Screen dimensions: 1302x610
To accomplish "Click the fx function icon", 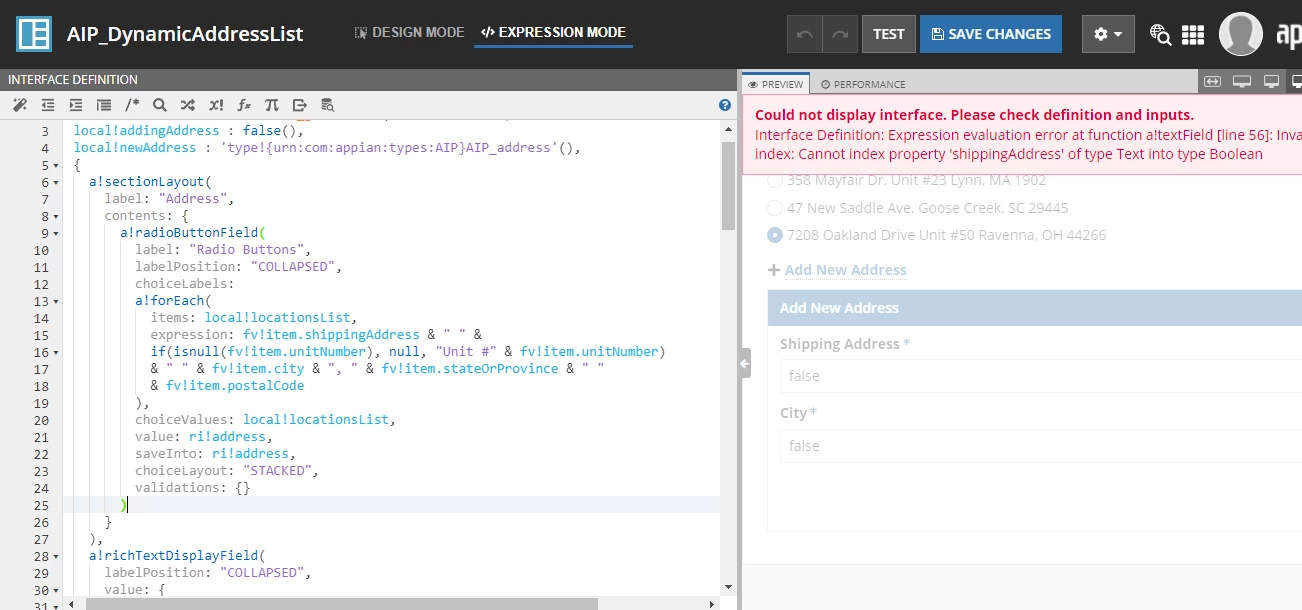I will click(244, 105).
